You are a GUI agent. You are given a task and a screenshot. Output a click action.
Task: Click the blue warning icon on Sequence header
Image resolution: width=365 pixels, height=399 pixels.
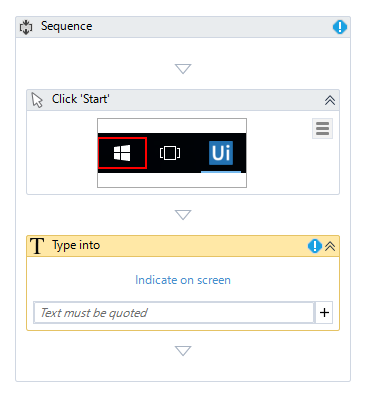coord(340,27)
